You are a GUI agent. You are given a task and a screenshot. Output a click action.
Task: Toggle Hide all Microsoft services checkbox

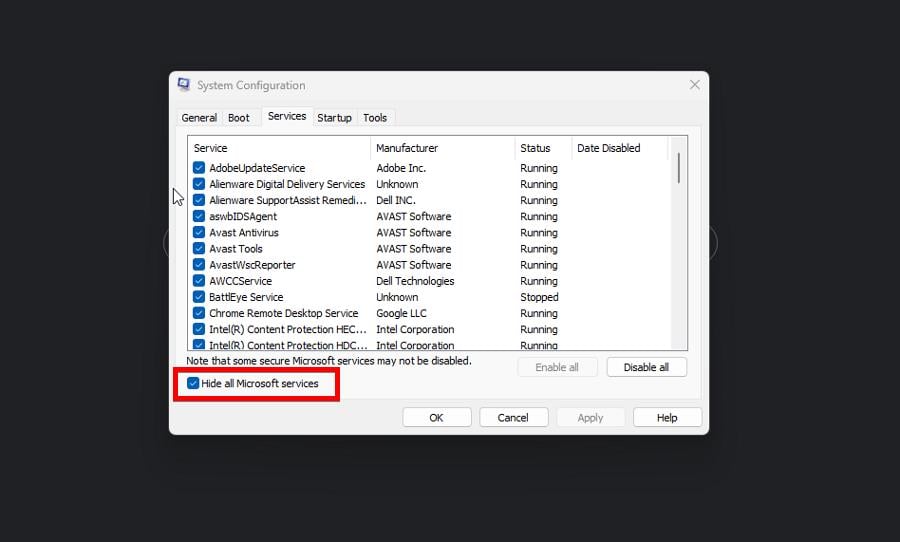193,383
